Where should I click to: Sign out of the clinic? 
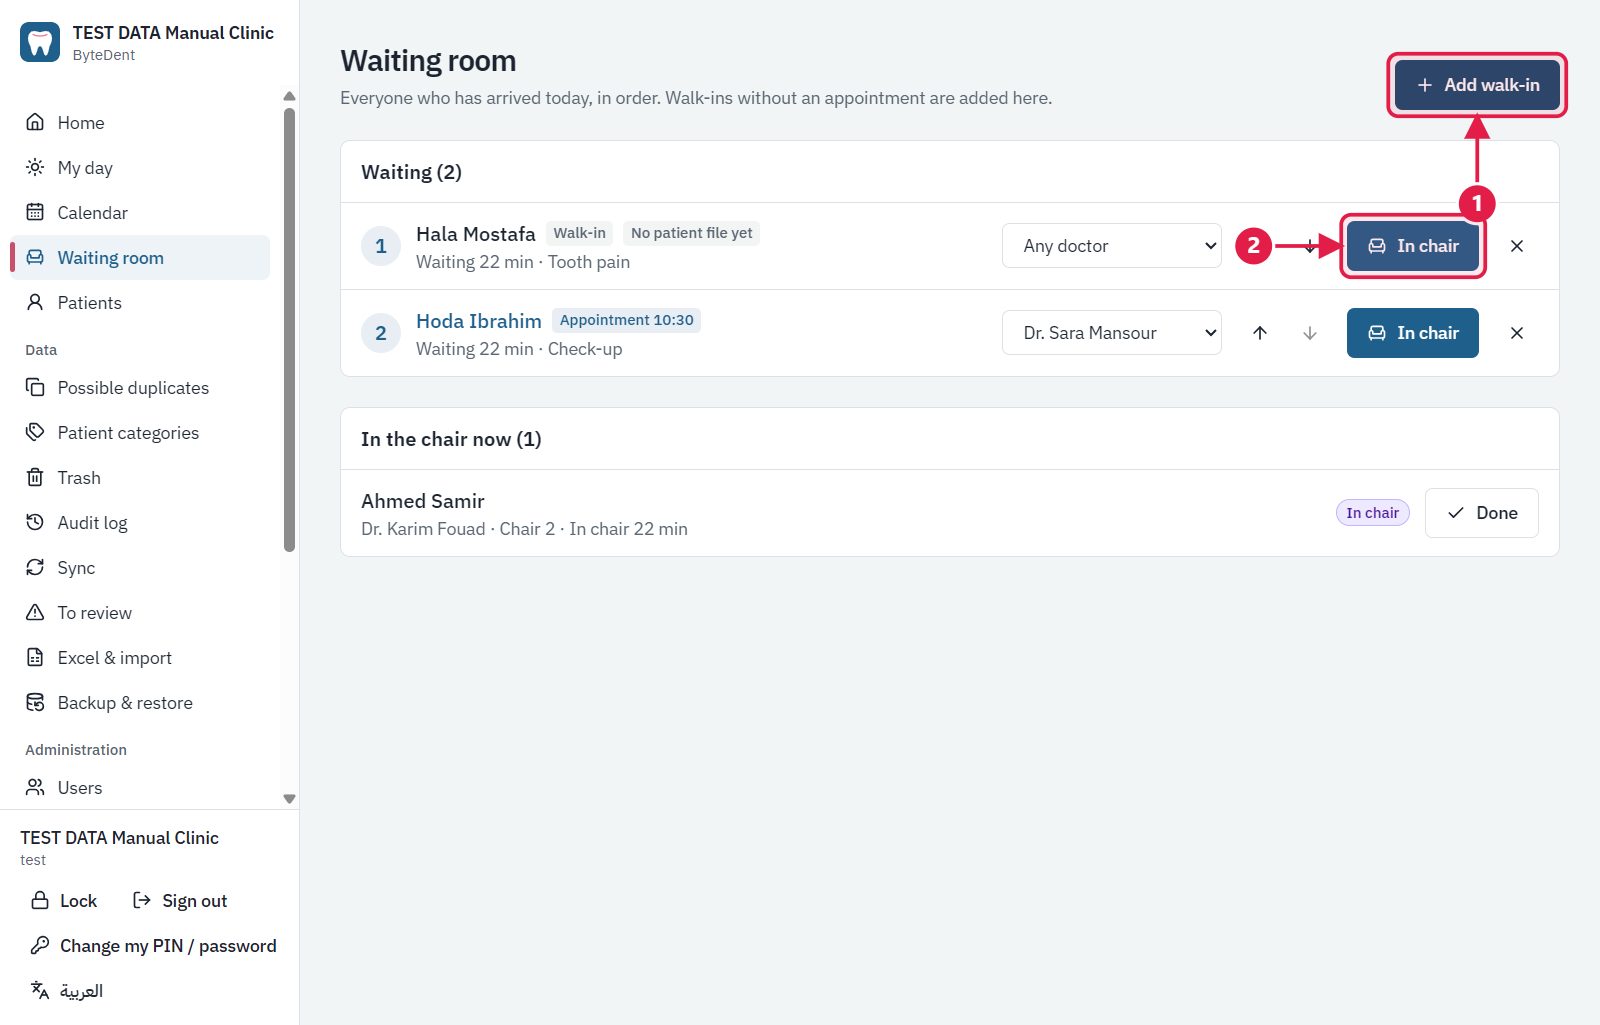pos(180,901)
